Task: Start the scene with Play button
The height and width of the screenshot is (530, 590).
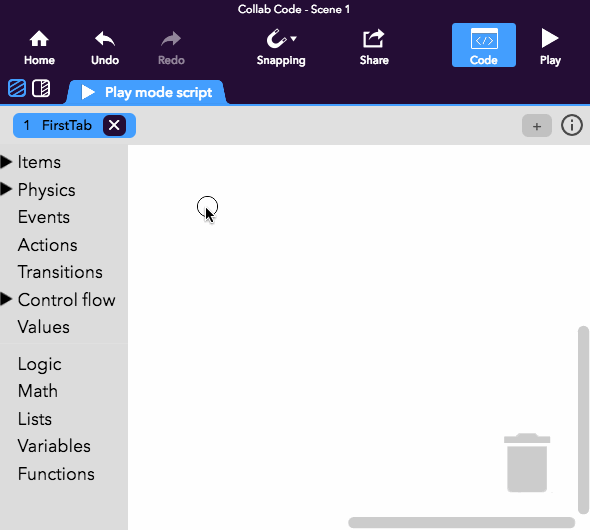Action: point(550,48)
